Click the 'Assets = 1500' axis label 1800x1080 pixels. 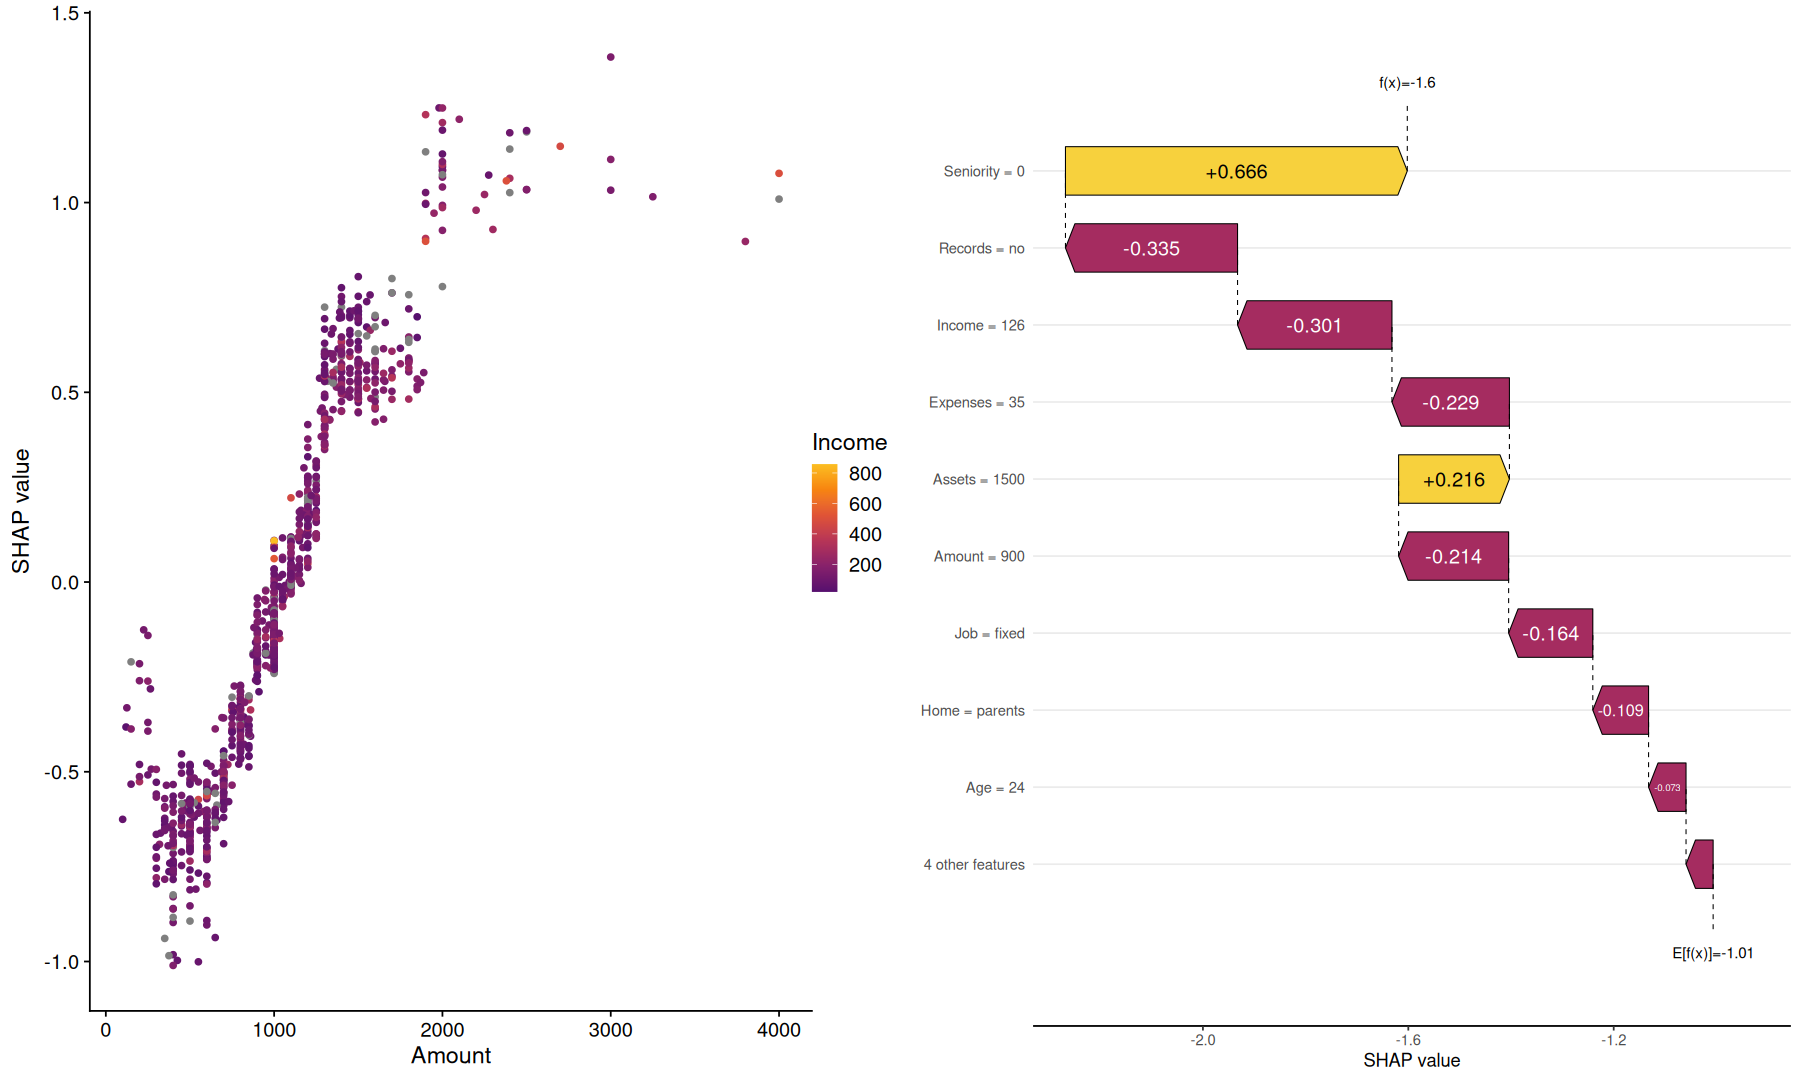[x=978, y=479]
